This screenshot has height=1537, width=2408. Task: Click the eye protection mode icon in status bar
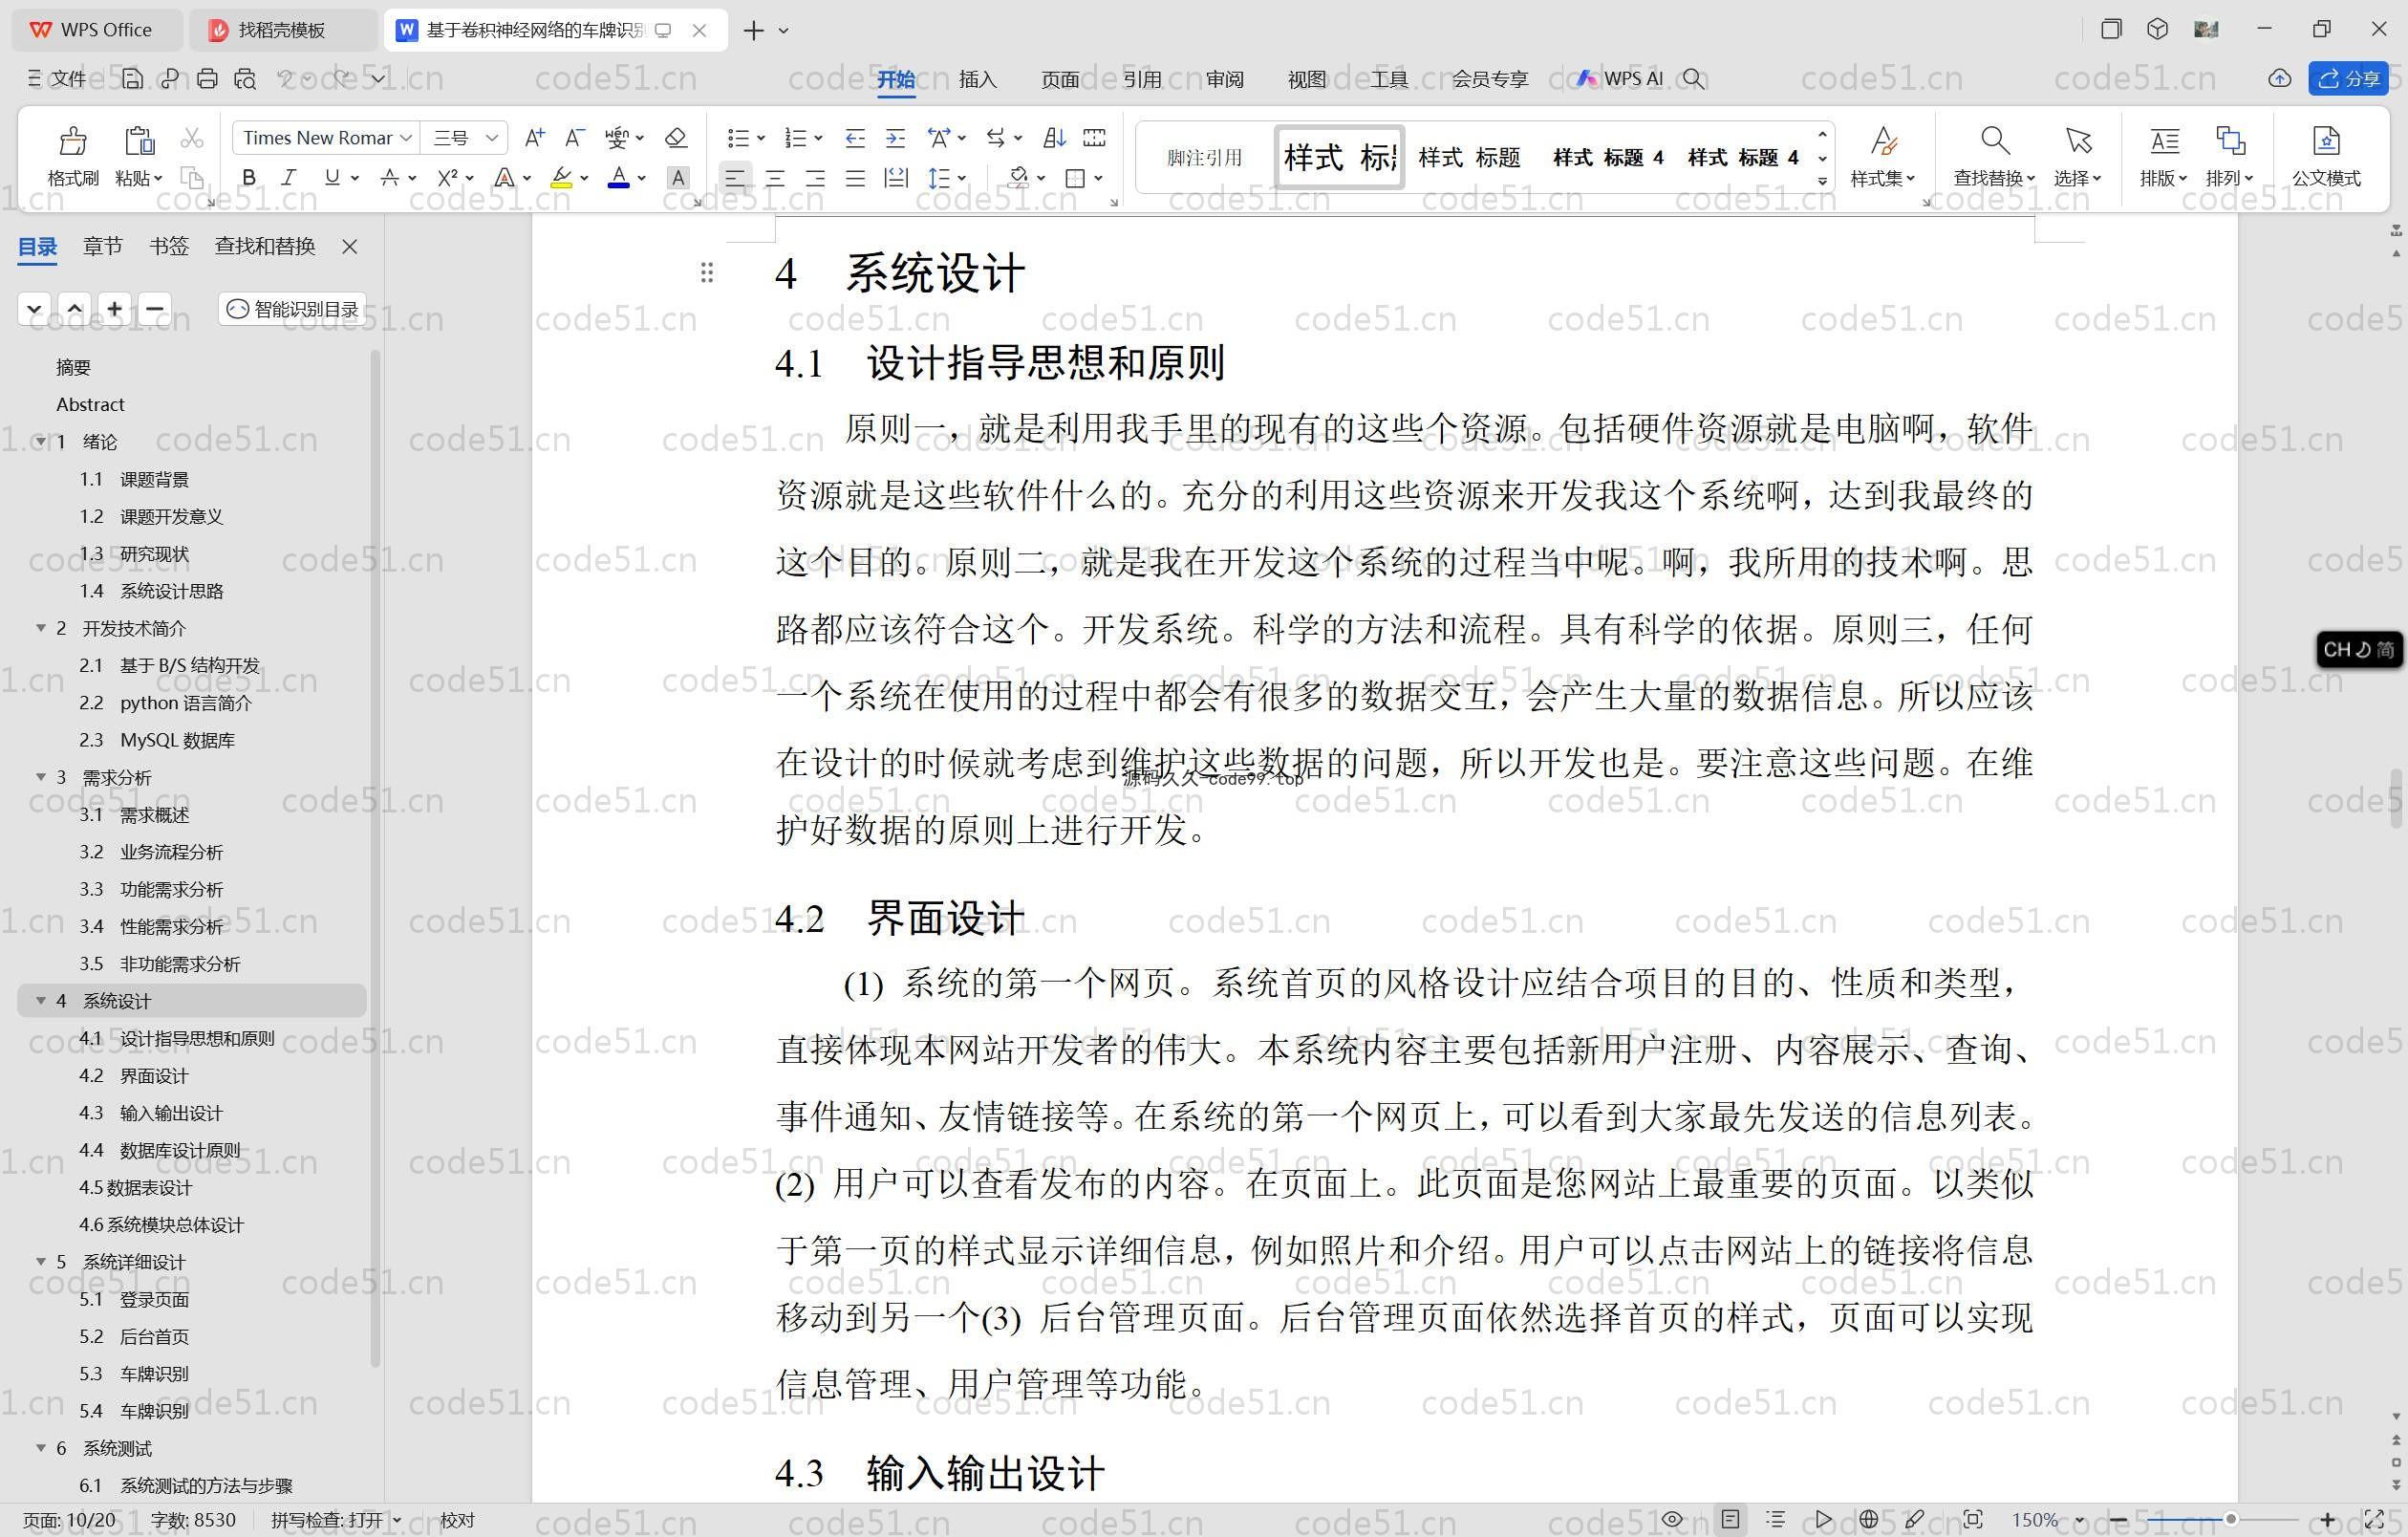coord(1672,1519)
